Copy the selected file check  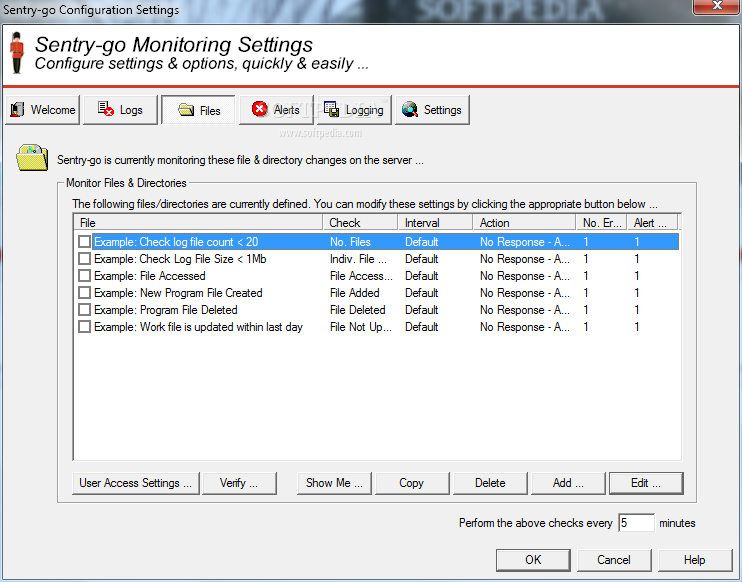click(x=412, y=483)
